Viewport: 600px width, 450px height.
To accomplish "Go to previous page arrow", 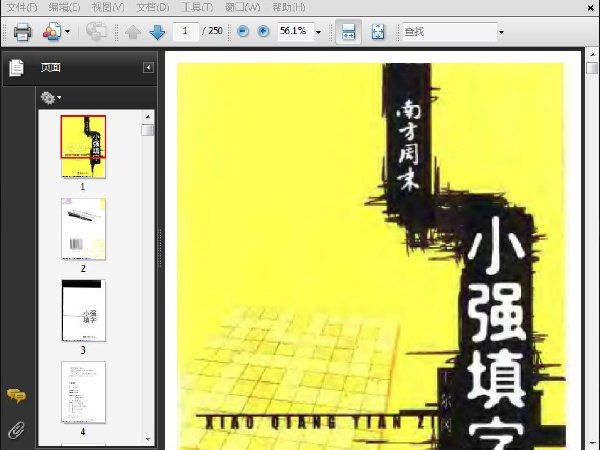I will tap(133, 32).
